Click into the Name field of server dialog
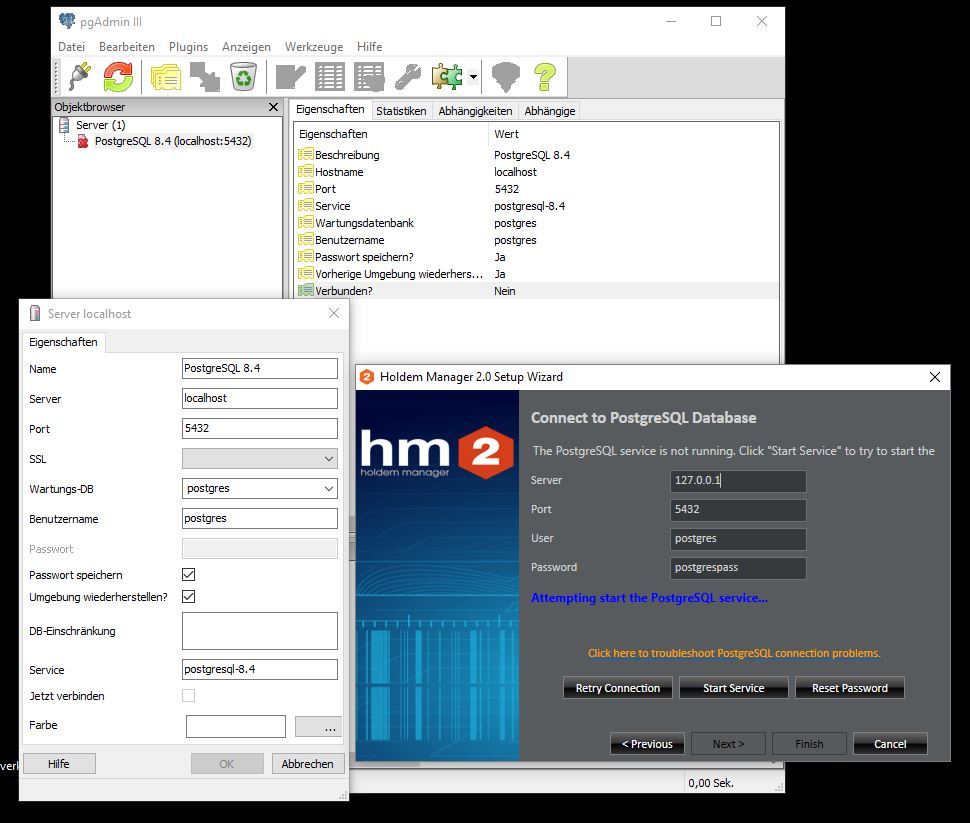970x823 pixels. coord(260,368)
